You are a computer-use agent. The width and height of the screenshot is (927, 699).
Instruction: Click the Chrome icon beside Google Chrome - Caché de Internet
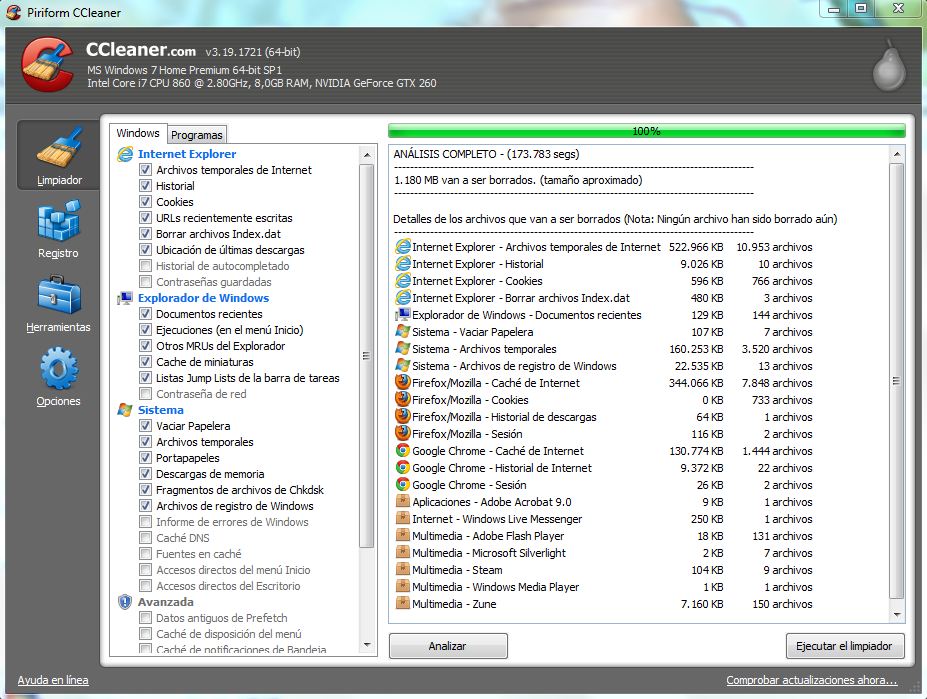403,451
